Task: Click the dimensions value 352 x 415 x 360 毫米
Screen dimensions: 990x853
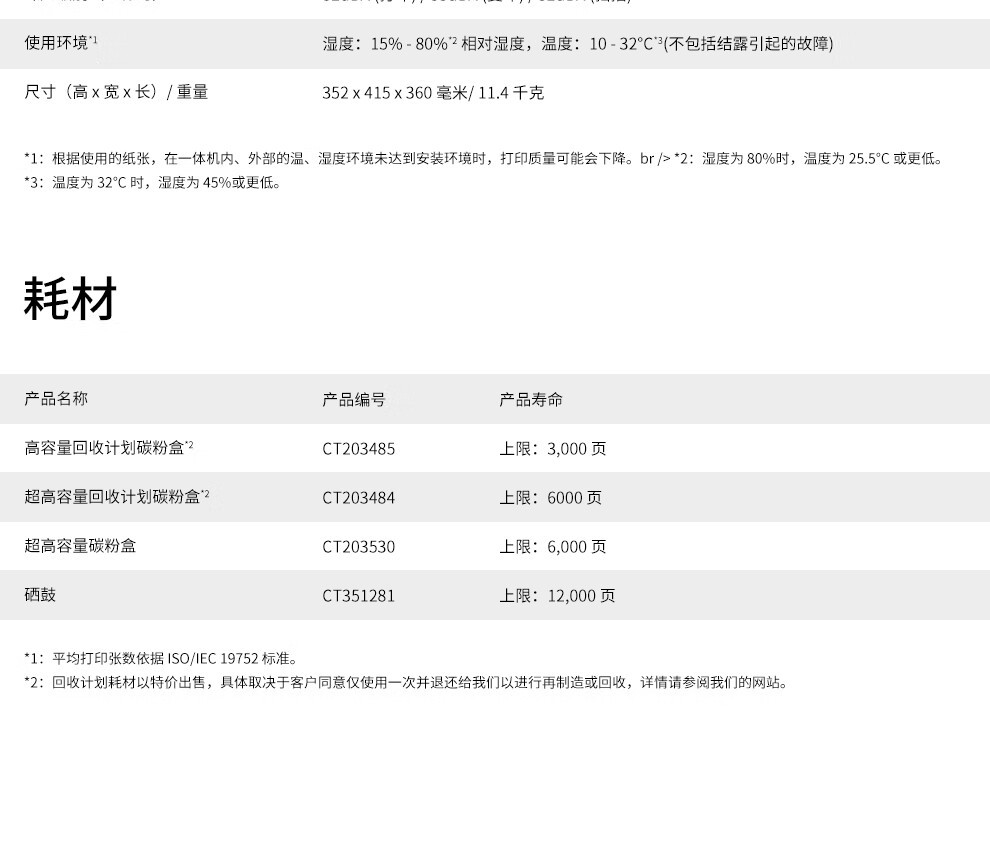Action: (432, 92)
